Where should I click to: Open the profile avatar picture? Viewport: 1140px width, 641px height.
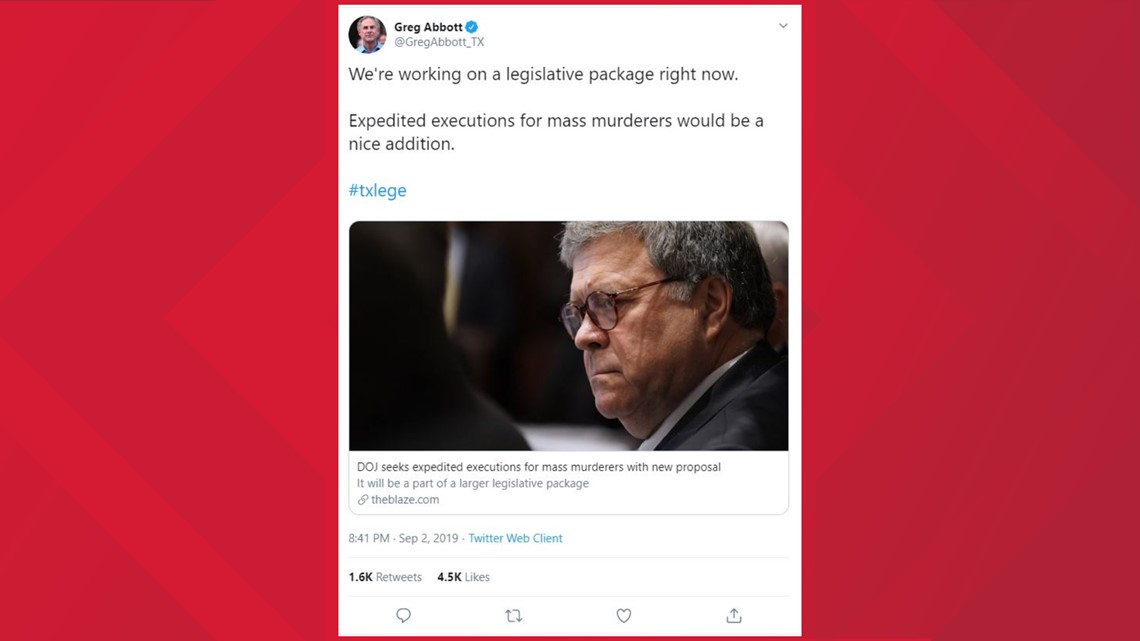(x=367, y=34)
